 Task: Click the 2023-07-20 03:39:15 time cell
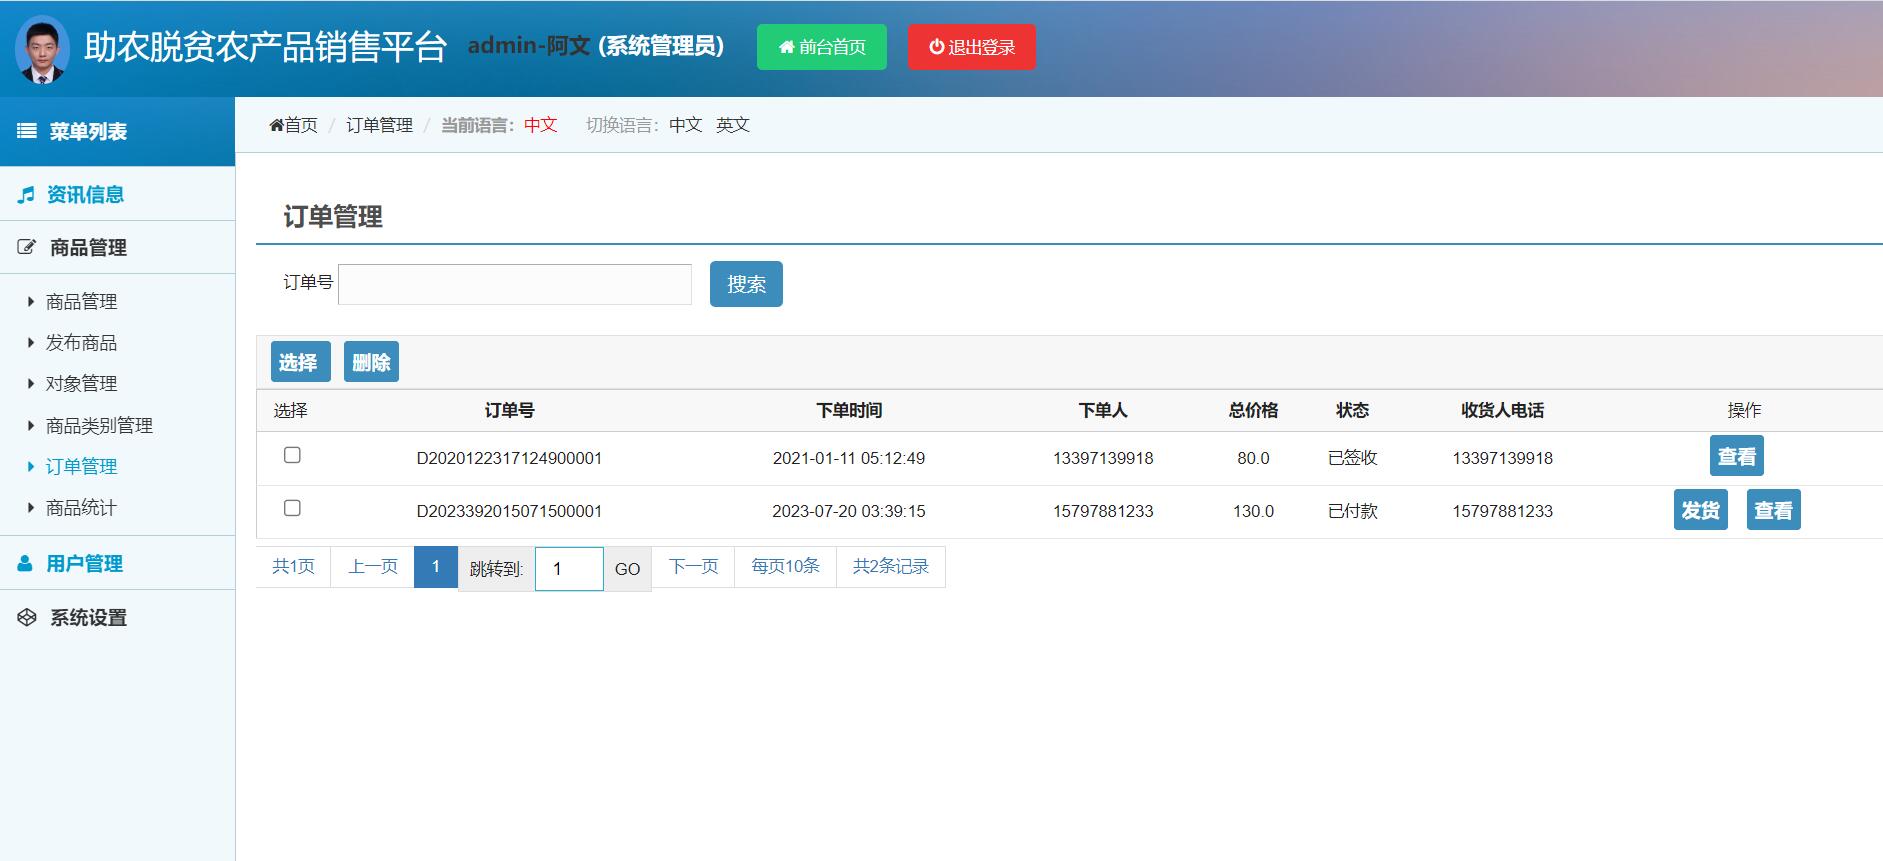pyautogui.click(x=849, y=511)
